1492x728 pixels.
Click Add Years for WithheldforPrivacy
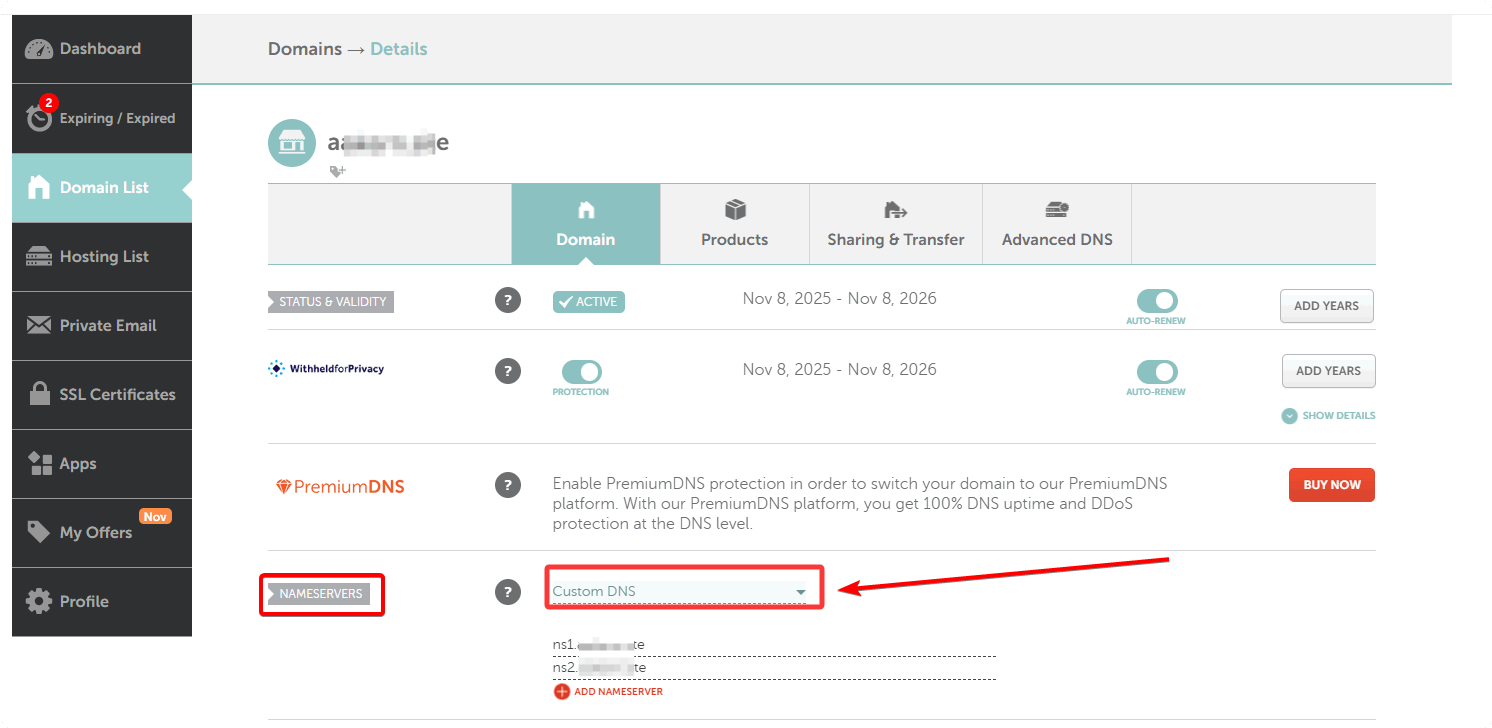(1328, 371)
